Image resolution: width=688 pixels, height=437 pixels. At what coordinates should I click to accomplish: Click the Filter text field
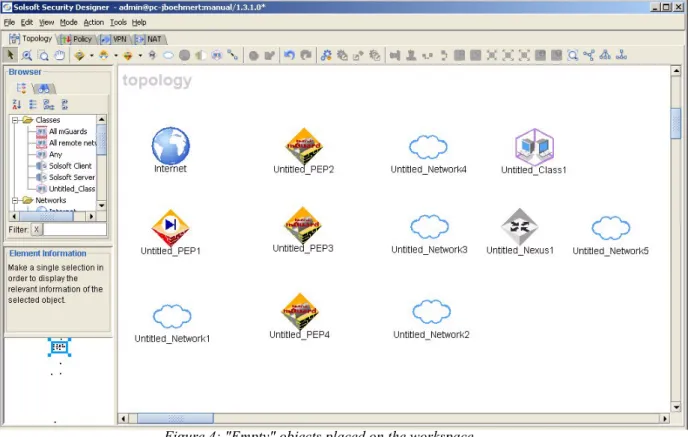point(75,229)
